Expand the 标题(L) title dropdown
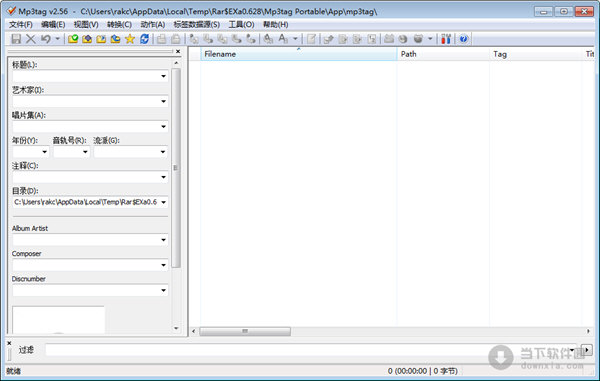This screenshot has height=381, width=600. (x=163, y=76)
